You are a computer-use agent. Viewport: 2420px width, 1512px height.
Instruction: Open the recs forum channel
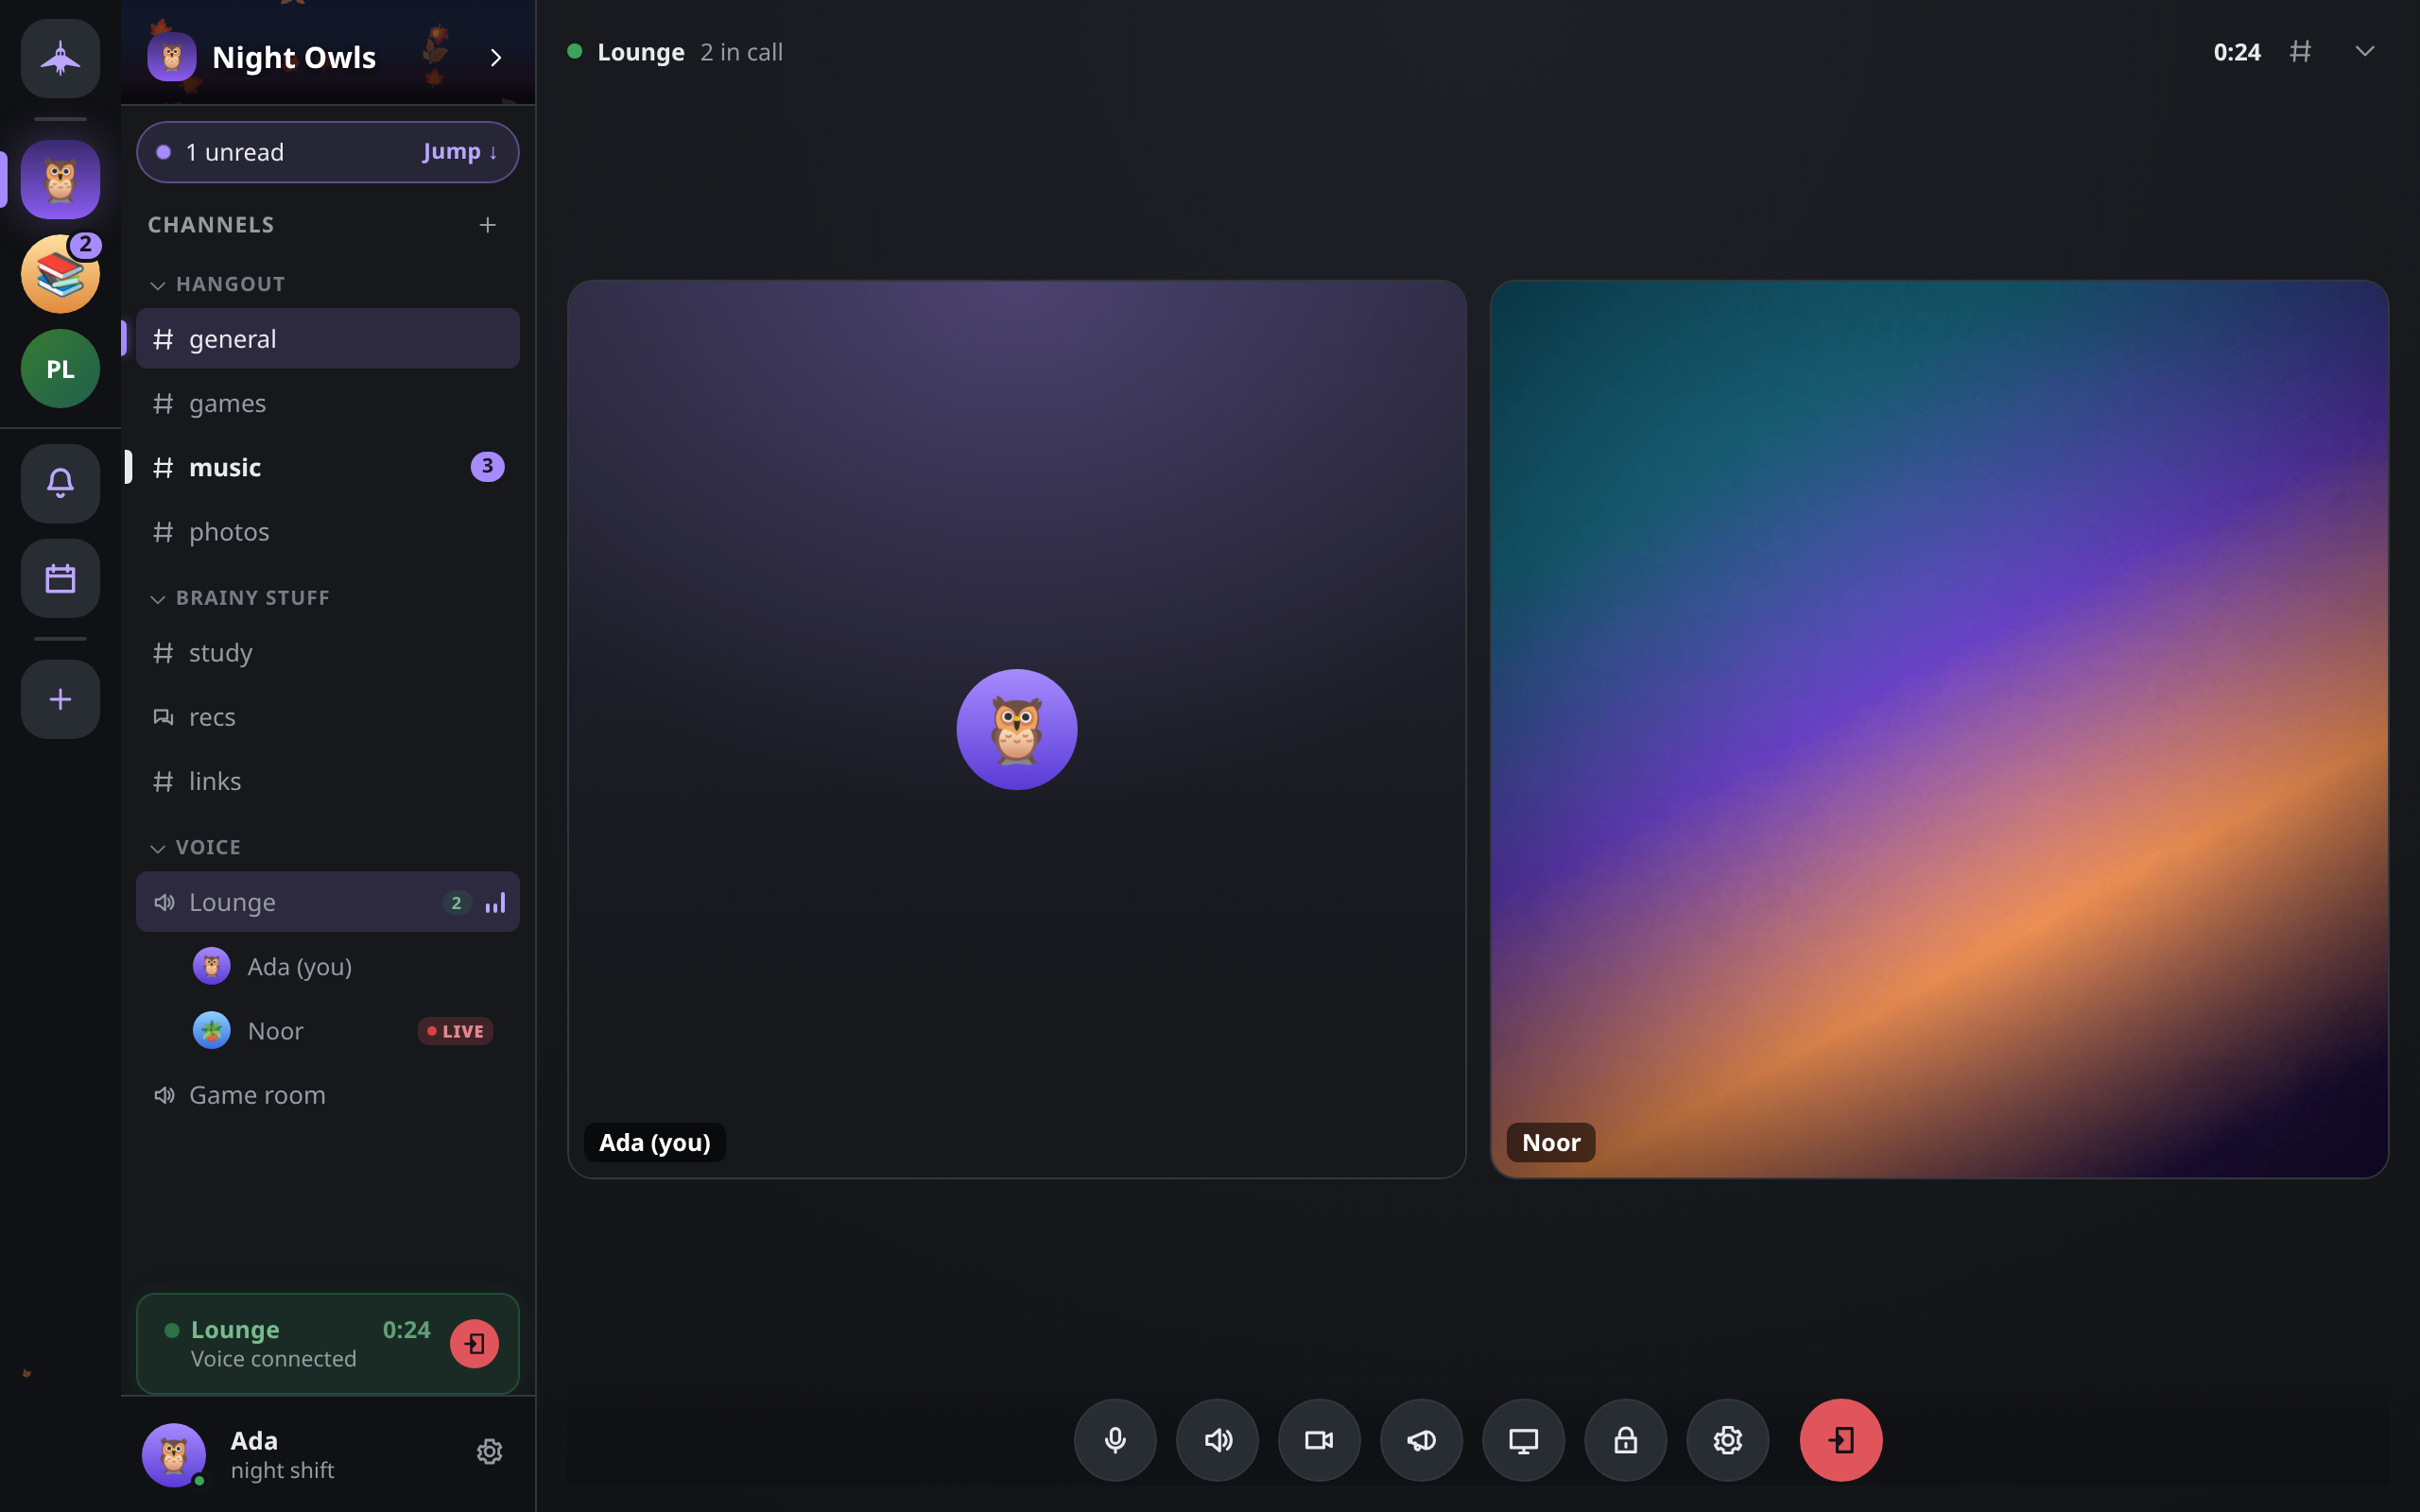[328, 717]
